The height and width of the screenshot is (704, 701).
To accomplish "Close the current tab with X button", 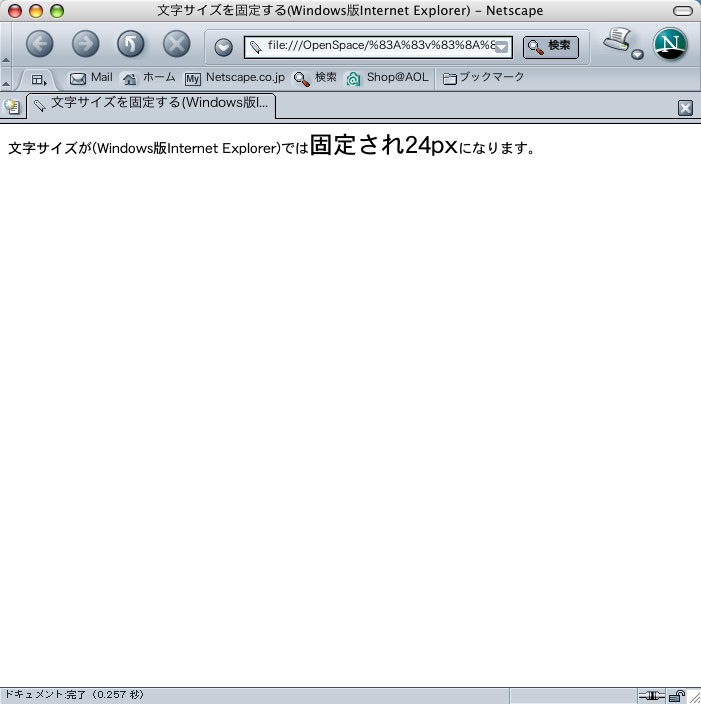I will [x=685, y=108].
